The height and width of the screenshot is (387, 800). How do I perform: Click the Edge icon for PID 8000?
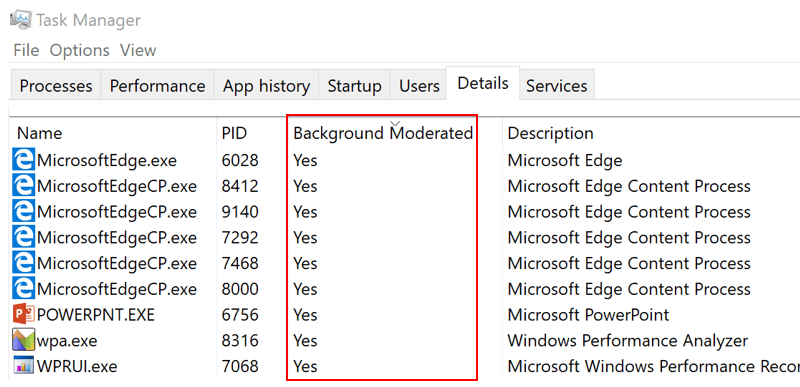coord(23,289)
